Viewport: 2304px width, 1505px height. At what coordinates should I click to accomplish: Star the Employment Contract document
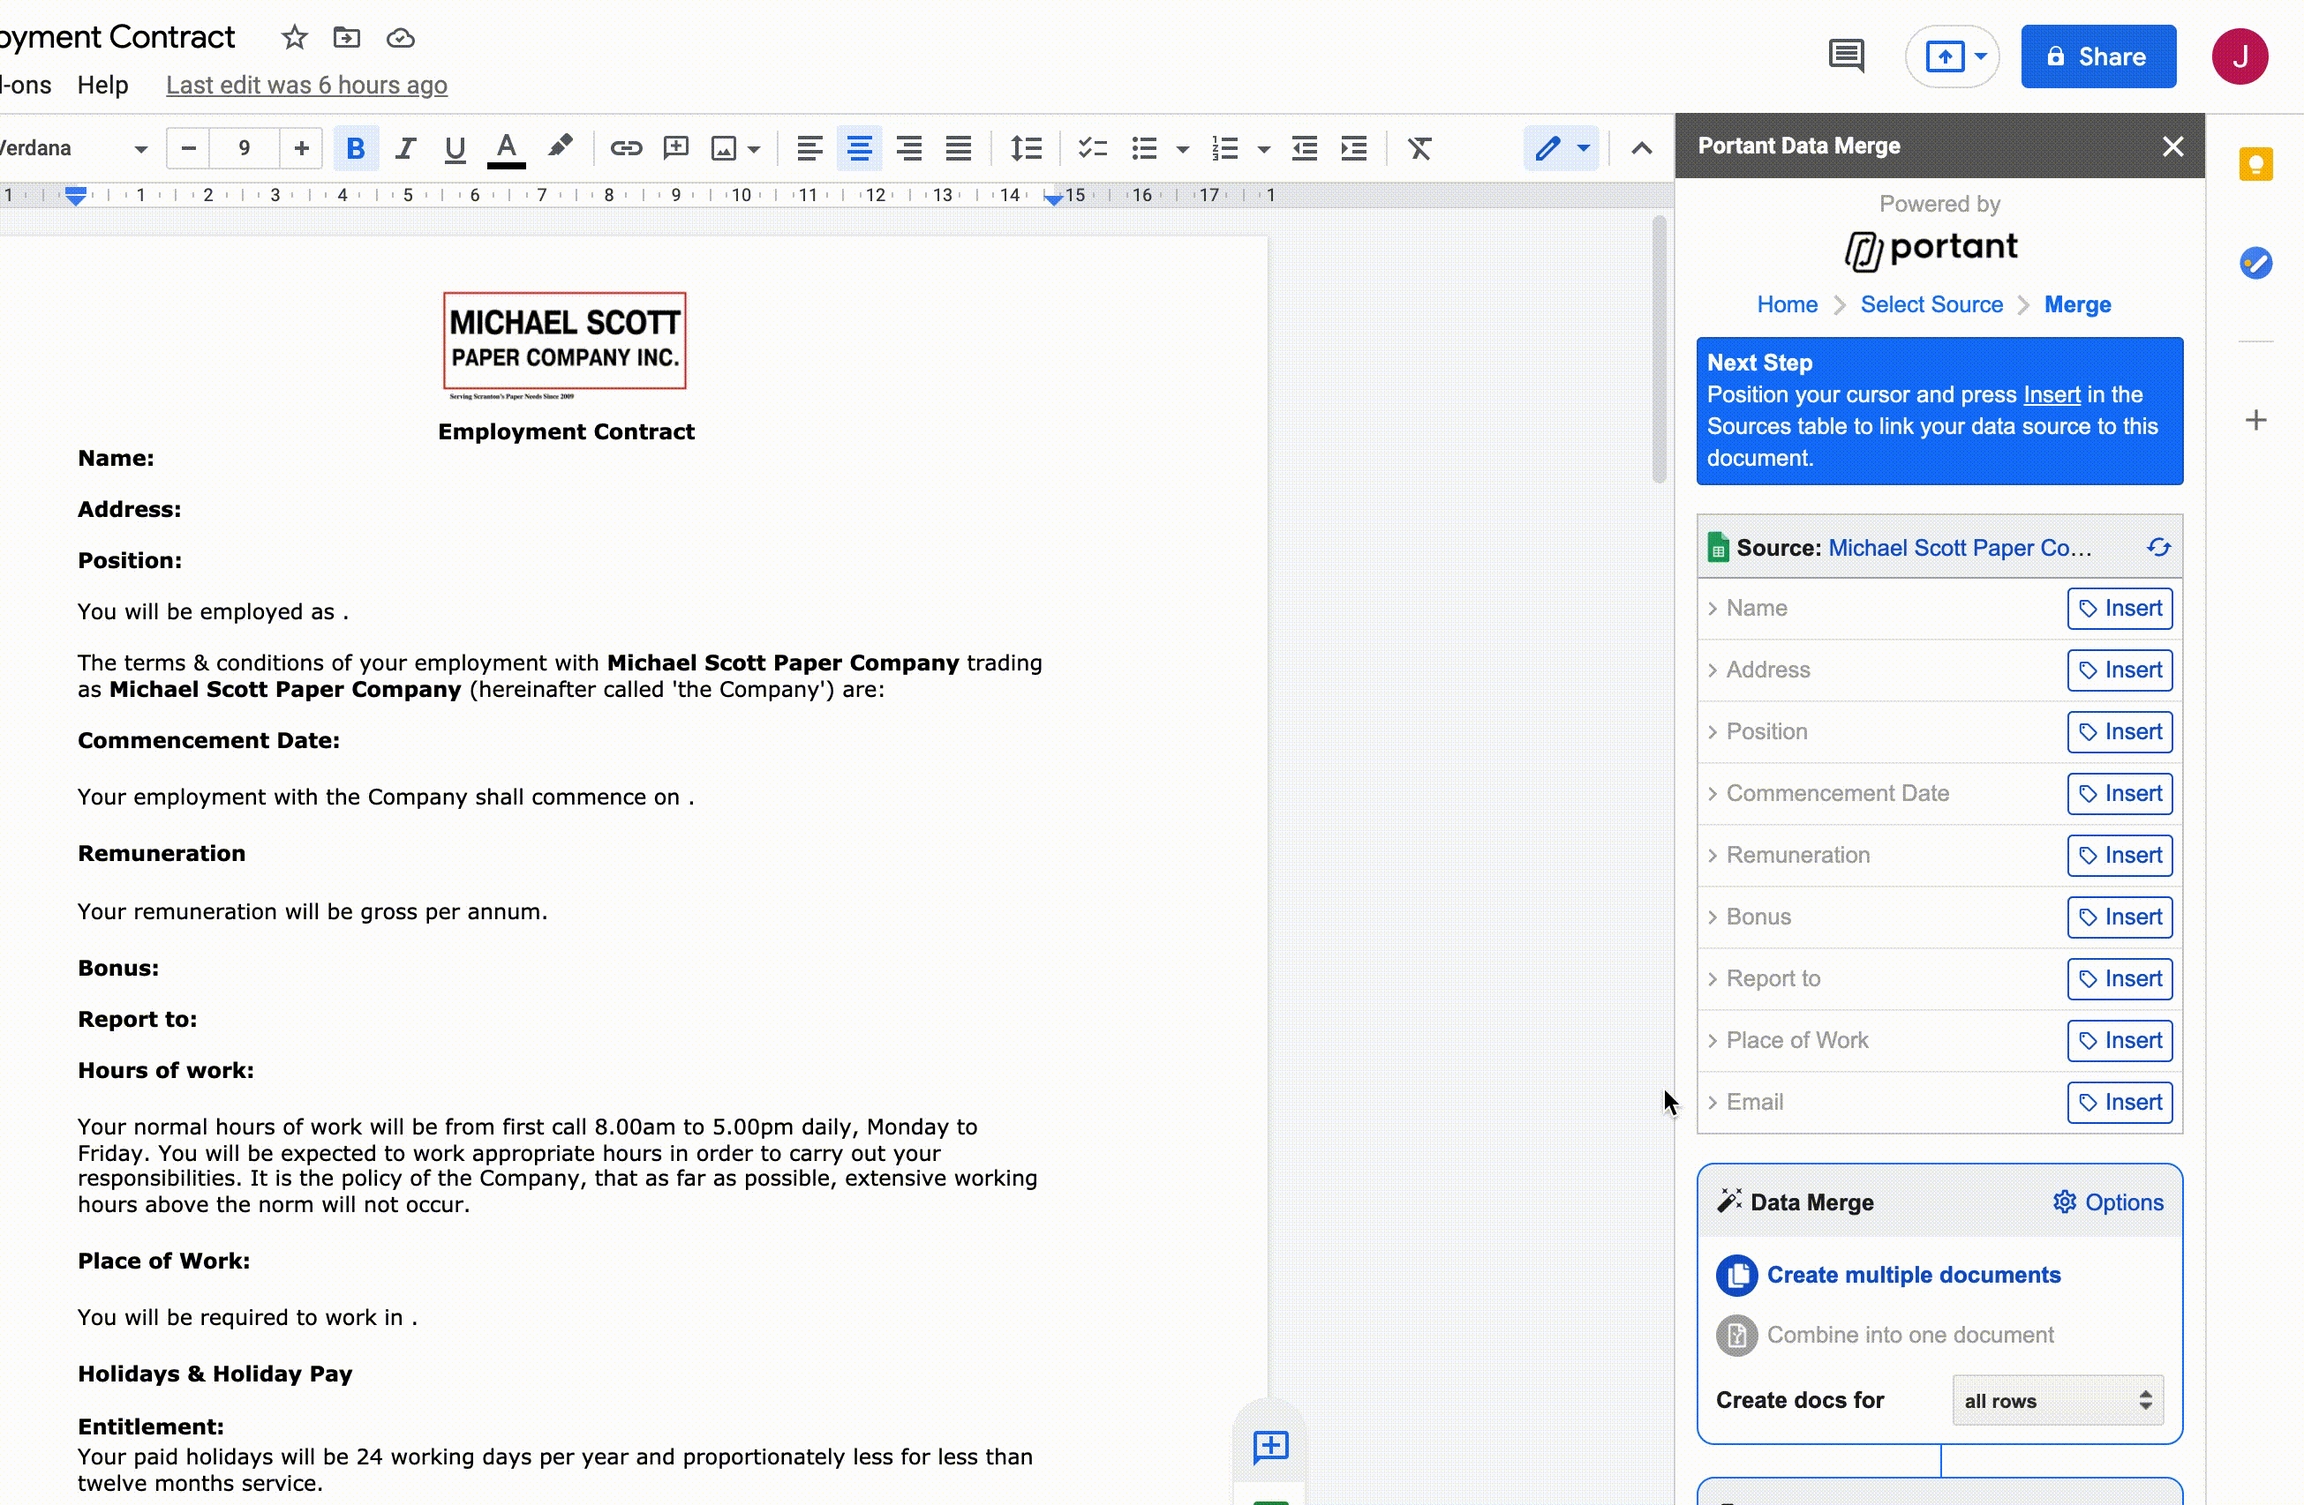[x=294, y=37]
